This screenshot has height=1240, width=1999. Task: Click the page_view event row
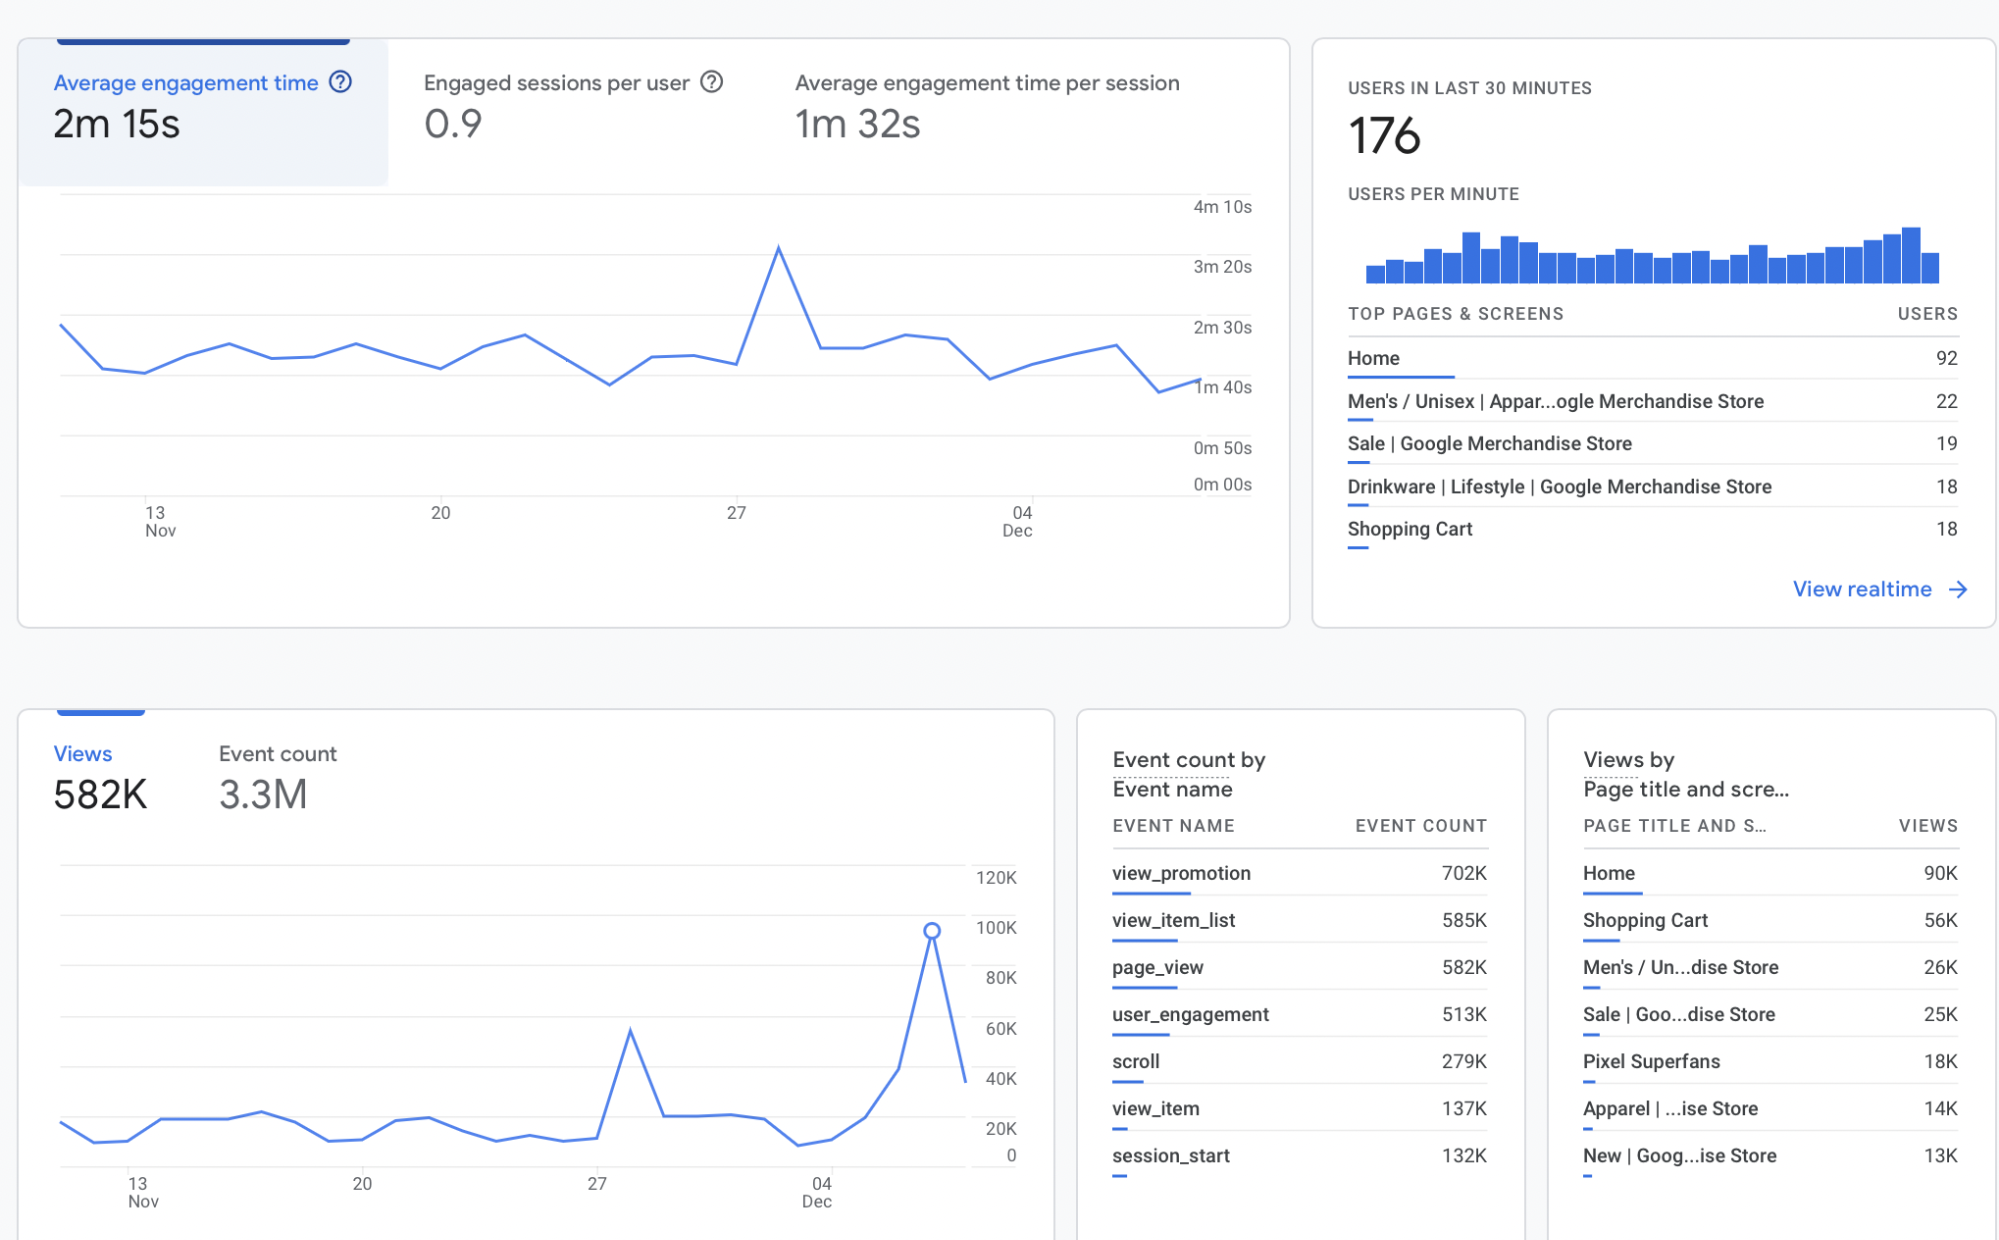[1299, 967]
